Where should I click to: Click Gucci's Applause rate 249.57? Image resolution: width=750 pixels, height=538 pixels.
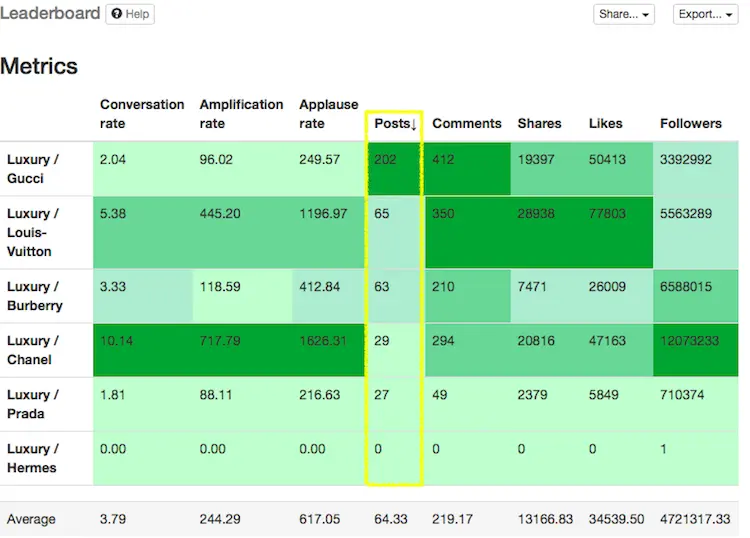[x=320, y=159]
